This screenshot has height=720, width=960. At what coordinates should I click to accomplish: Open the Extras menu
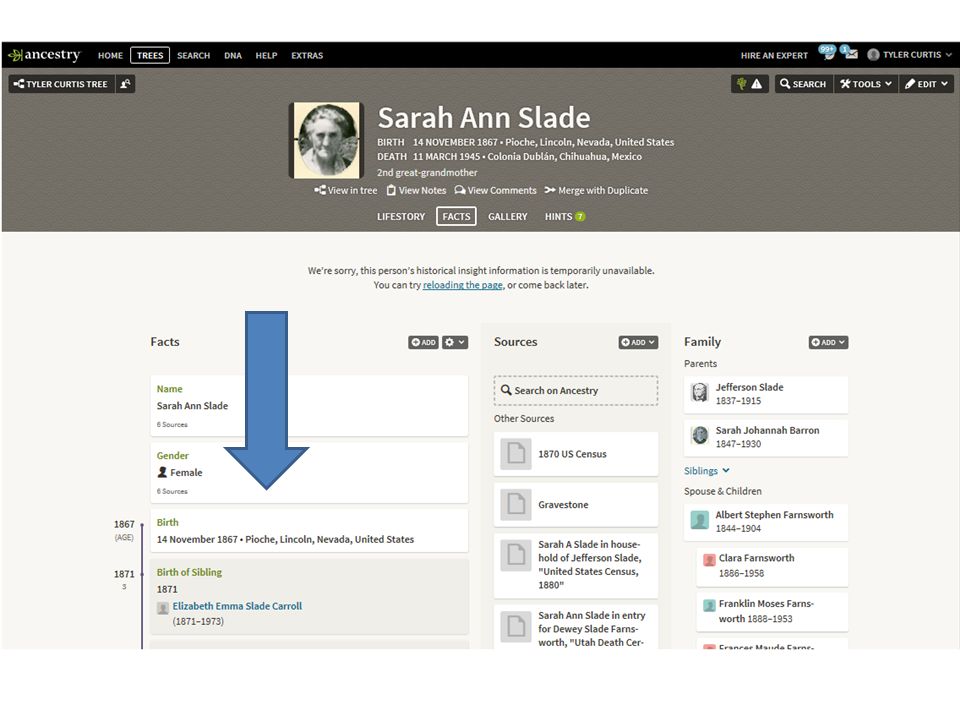pyautogui.click(x=307, y=56)
